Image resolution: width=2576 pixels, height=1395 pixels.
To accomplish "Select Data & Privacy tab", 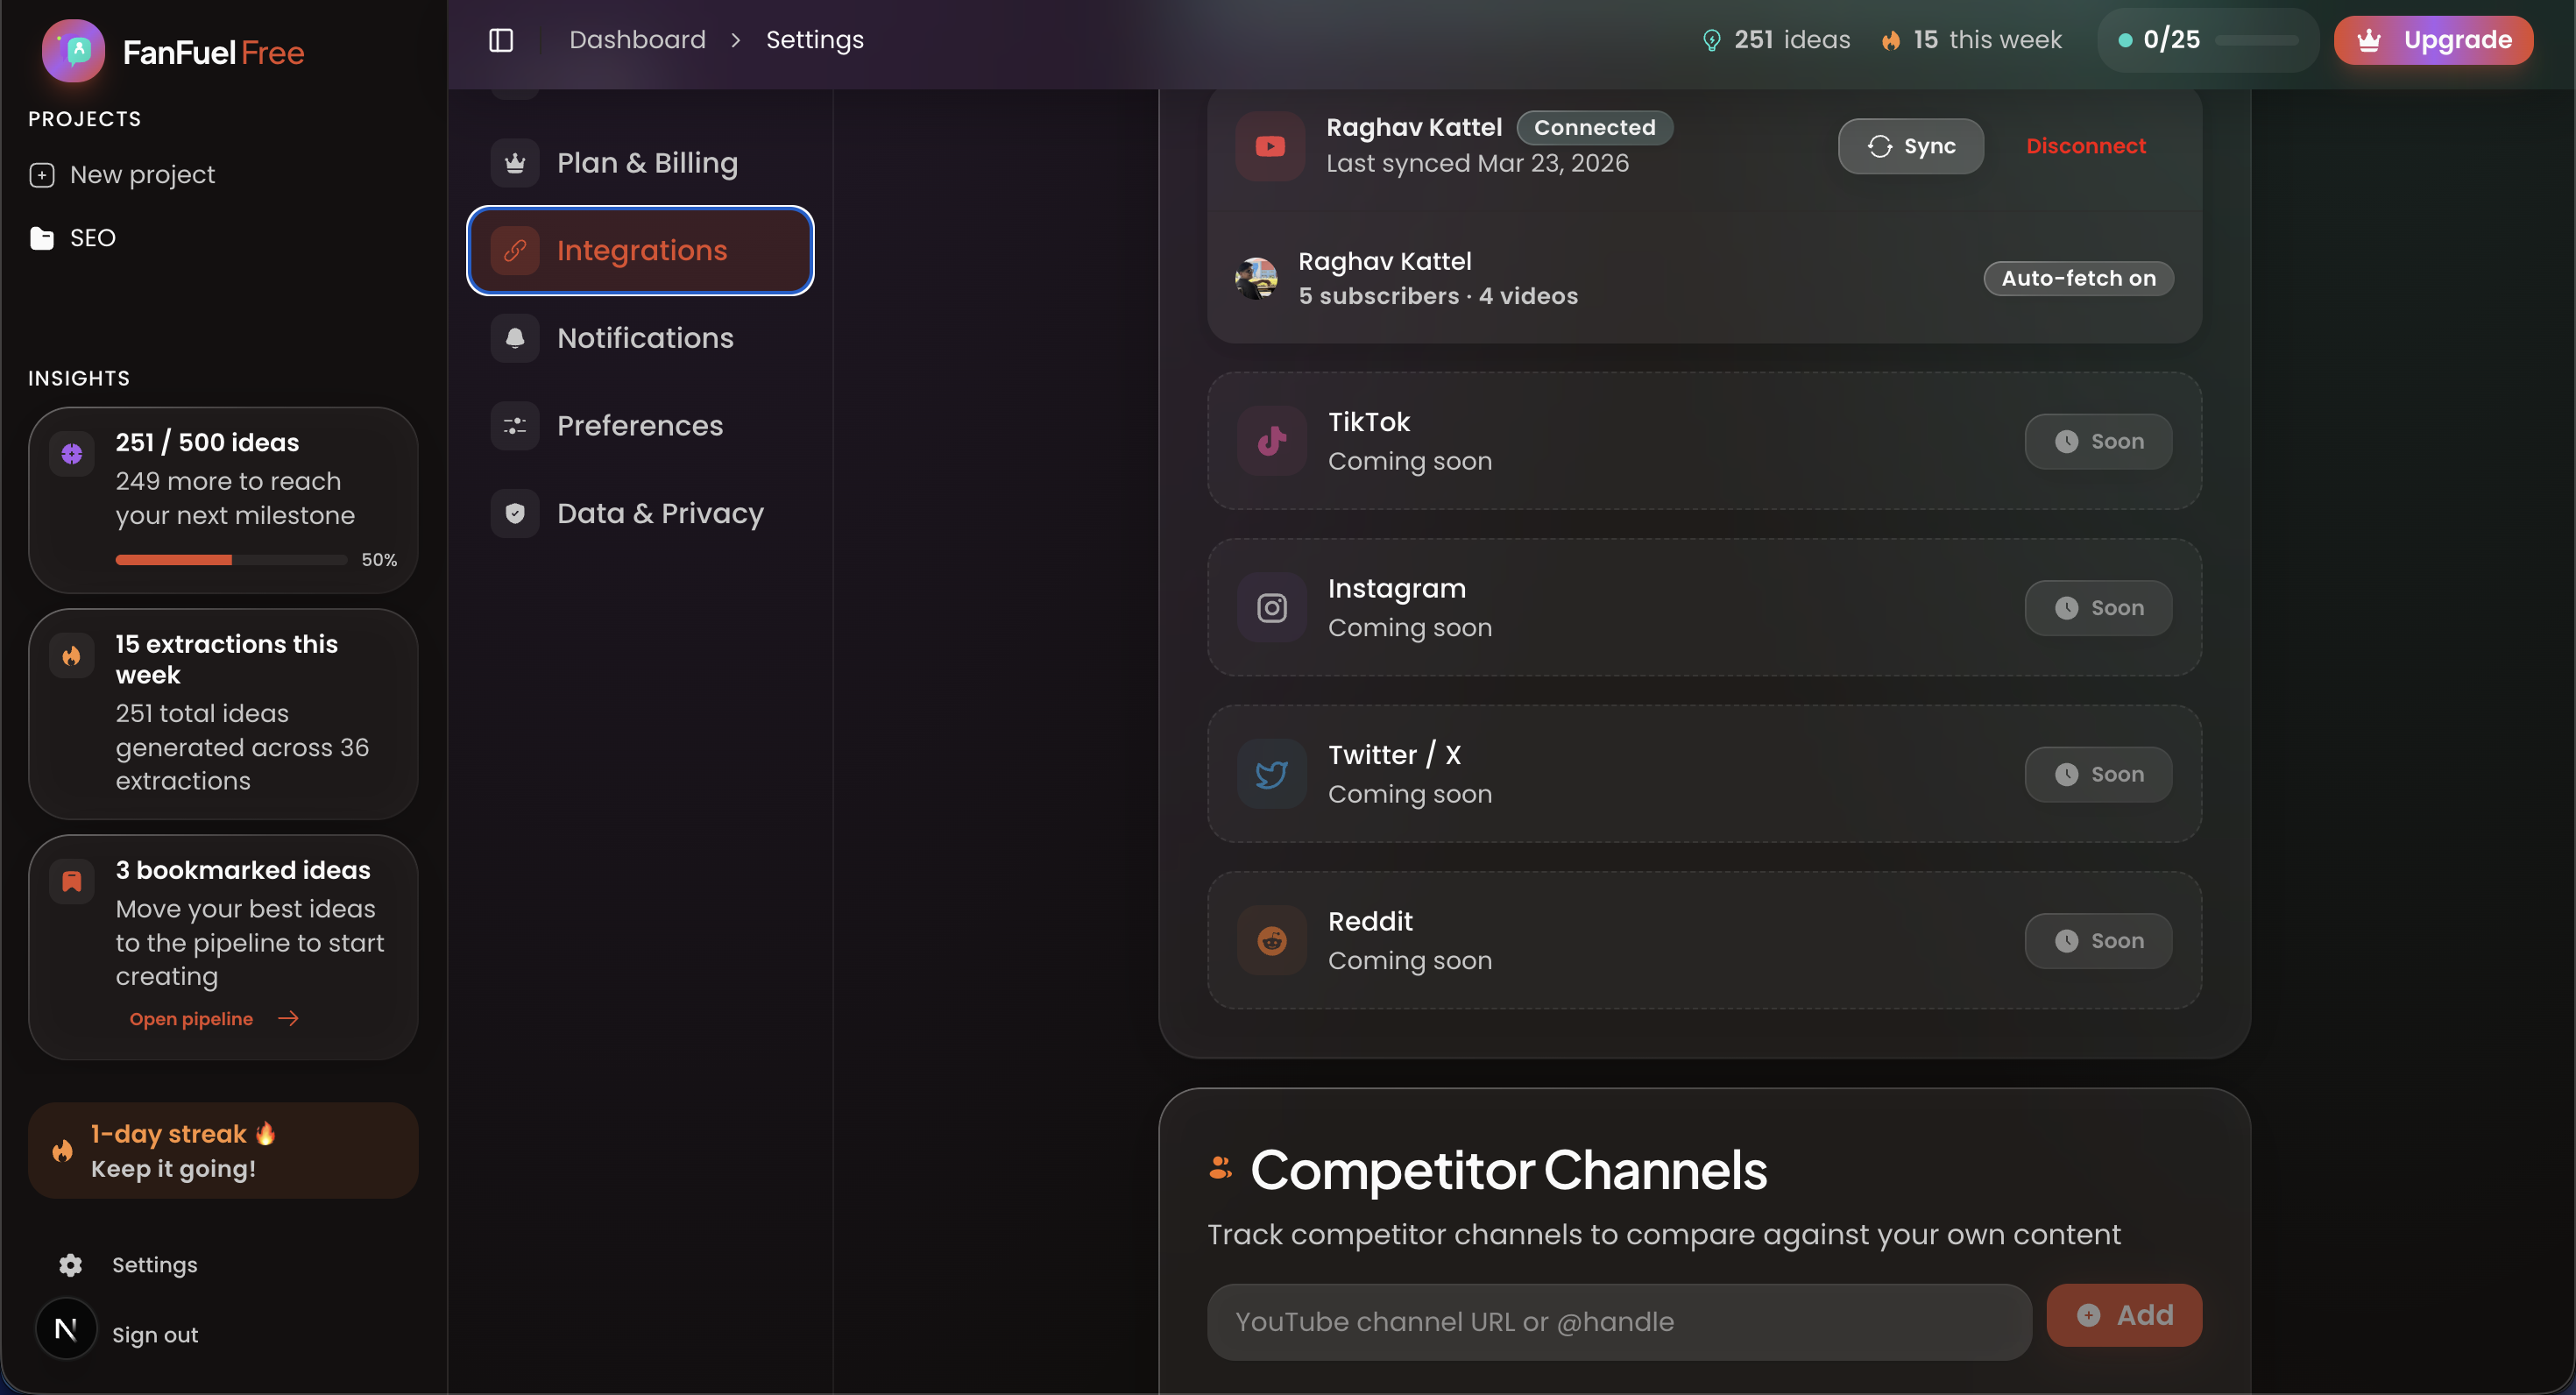I will click(x=659, y=513).
